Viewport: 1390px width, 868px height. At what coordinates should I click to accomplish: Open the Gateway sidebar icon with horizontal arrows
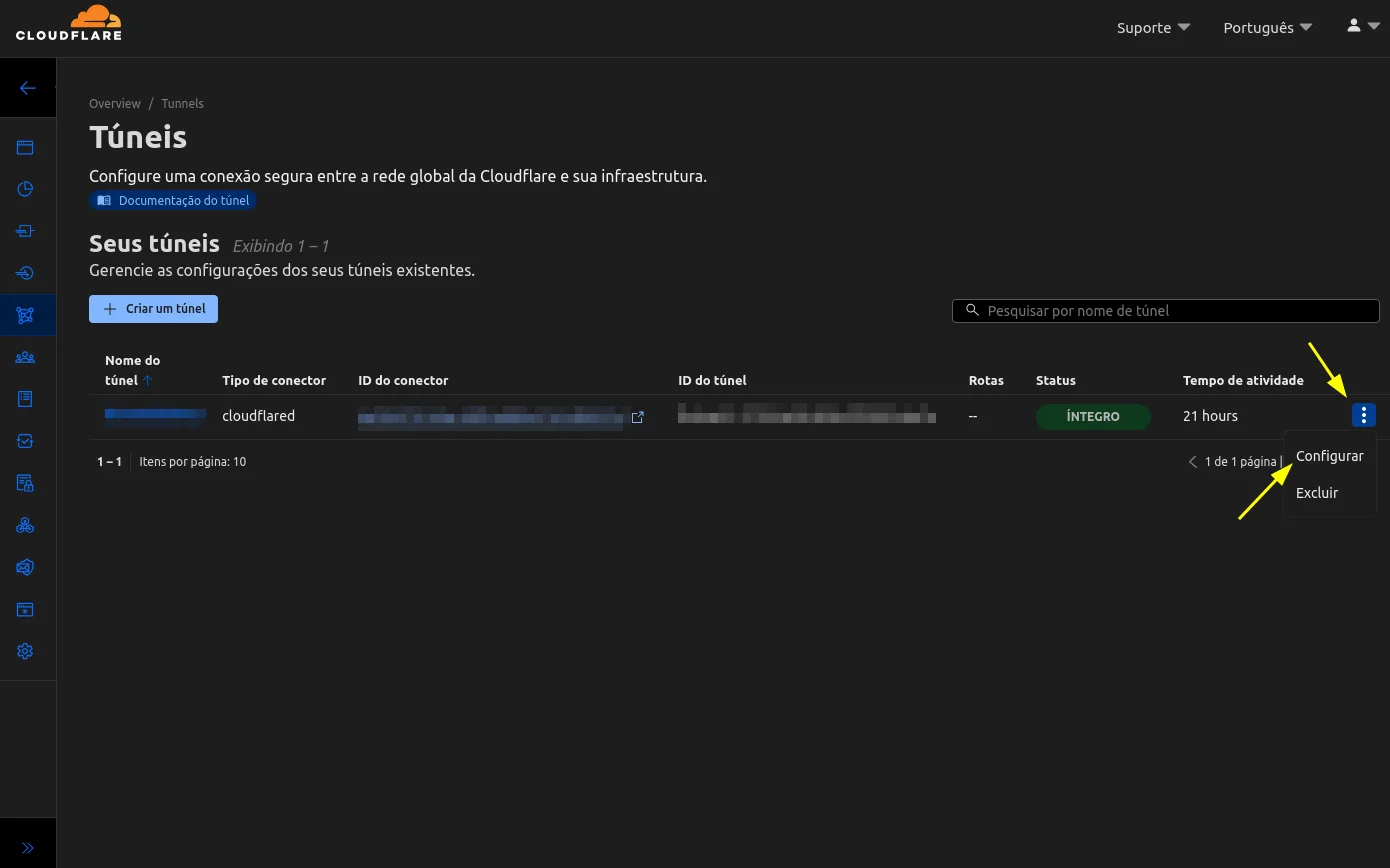[x=25, y=231]
